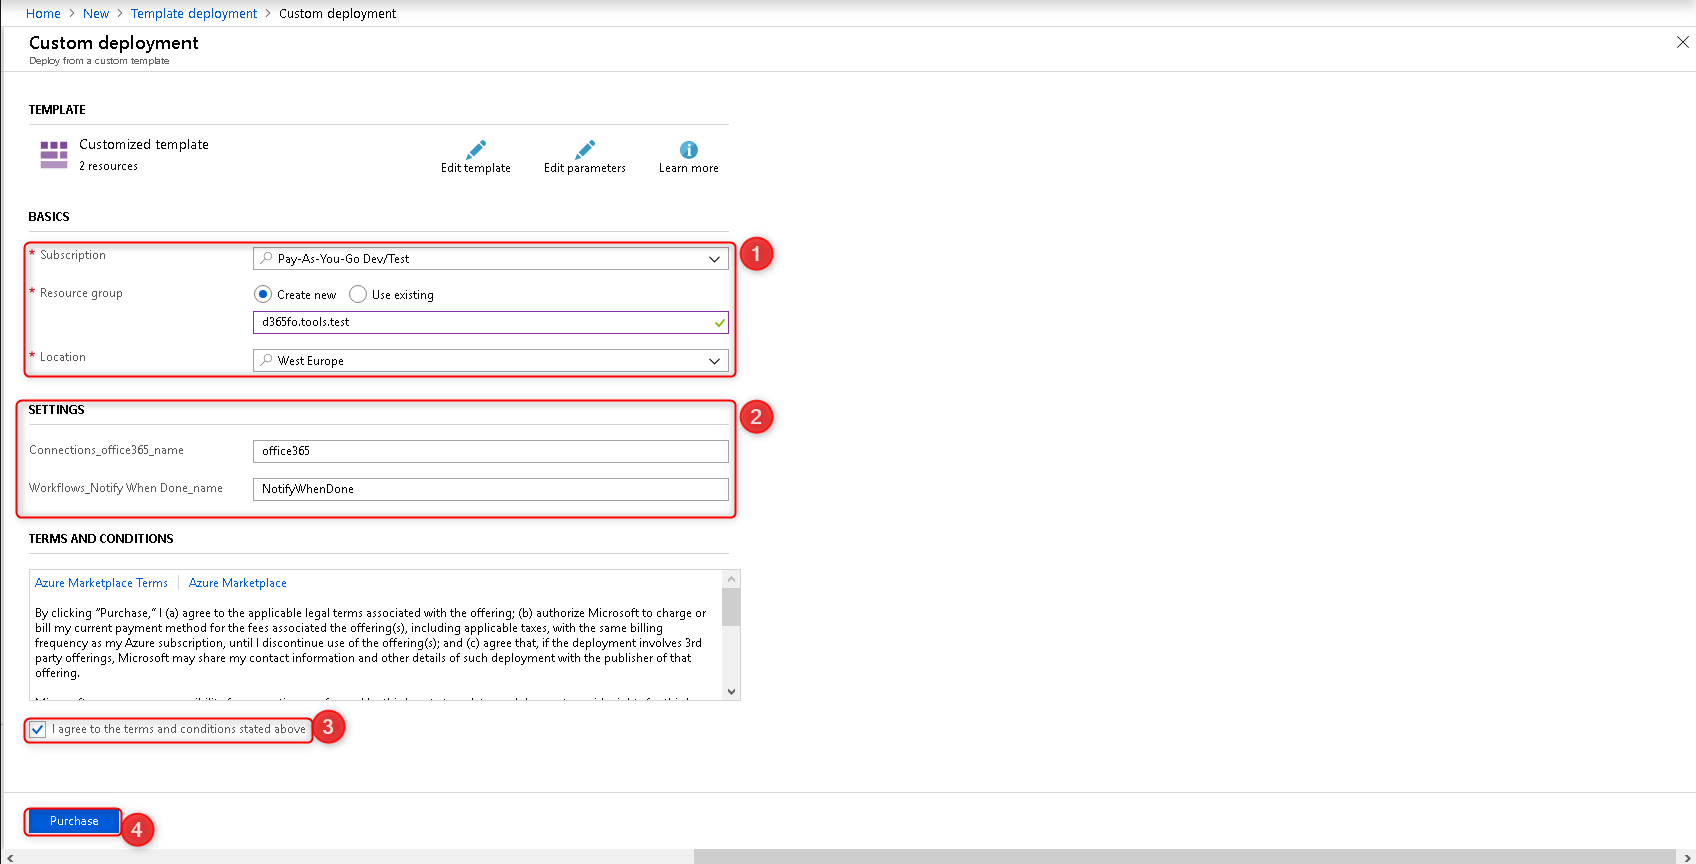This screenshot has width=1696, height=864.
Task: Click the search icon in Subscription field
Action: pyautogui.click(x=266, y=258)
